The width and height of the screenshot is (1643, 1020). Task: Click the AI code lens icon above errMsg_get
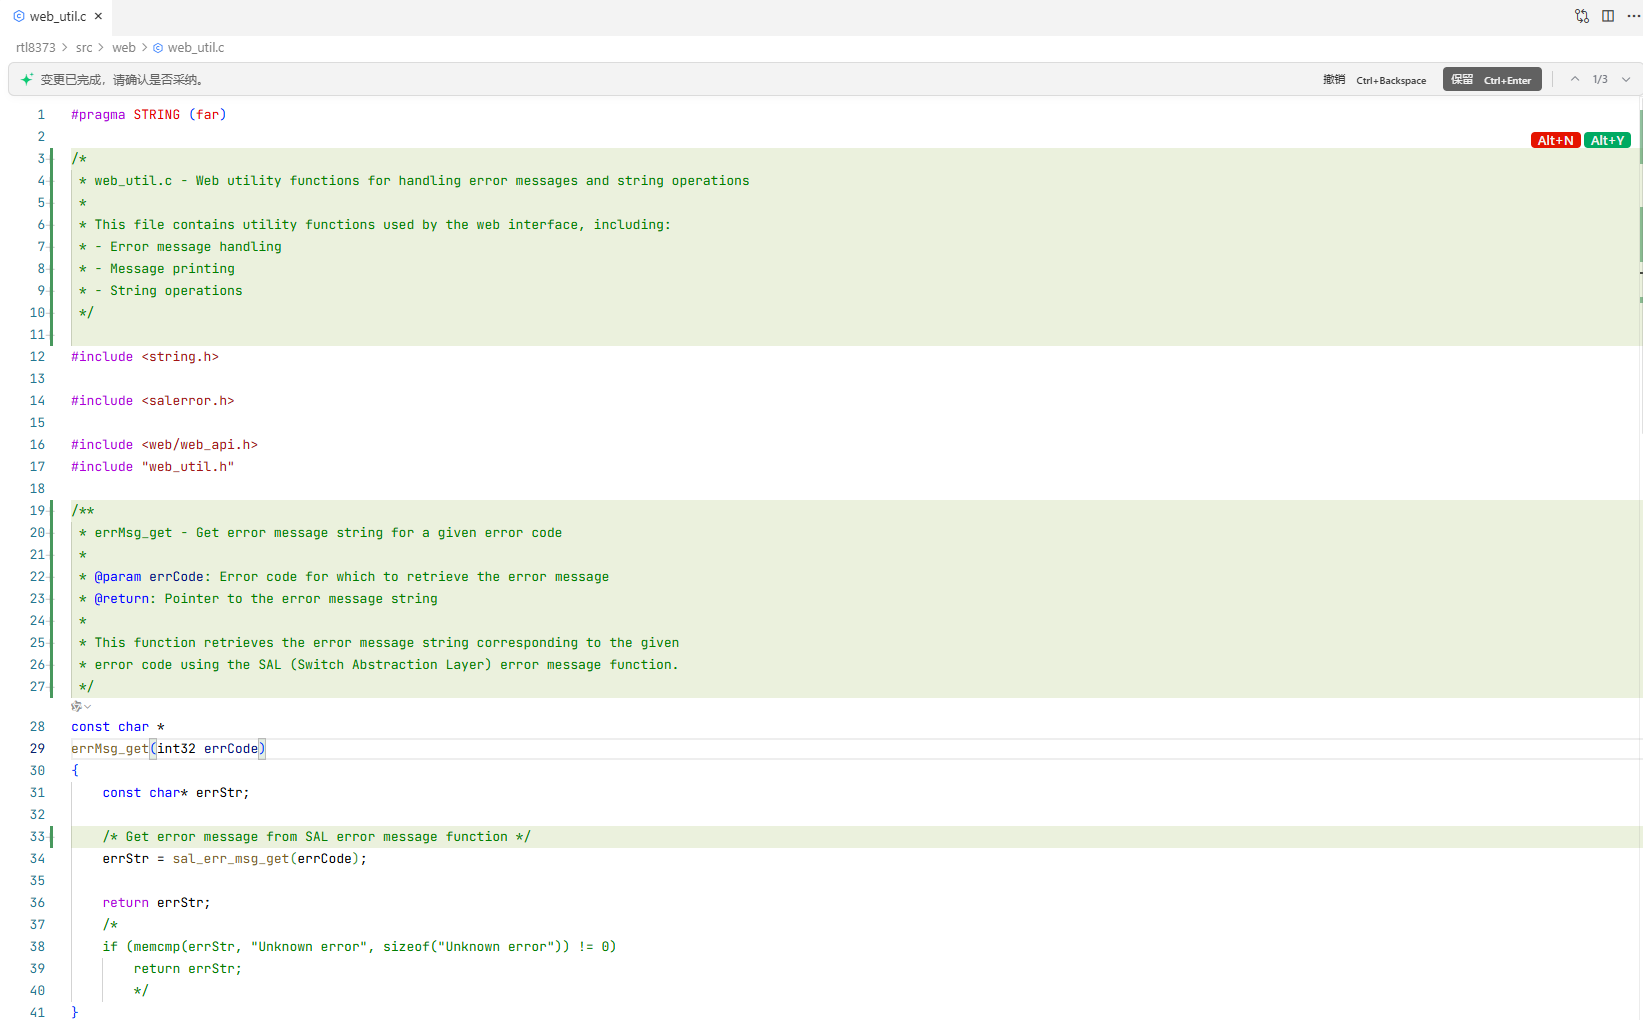click(78, 706)
